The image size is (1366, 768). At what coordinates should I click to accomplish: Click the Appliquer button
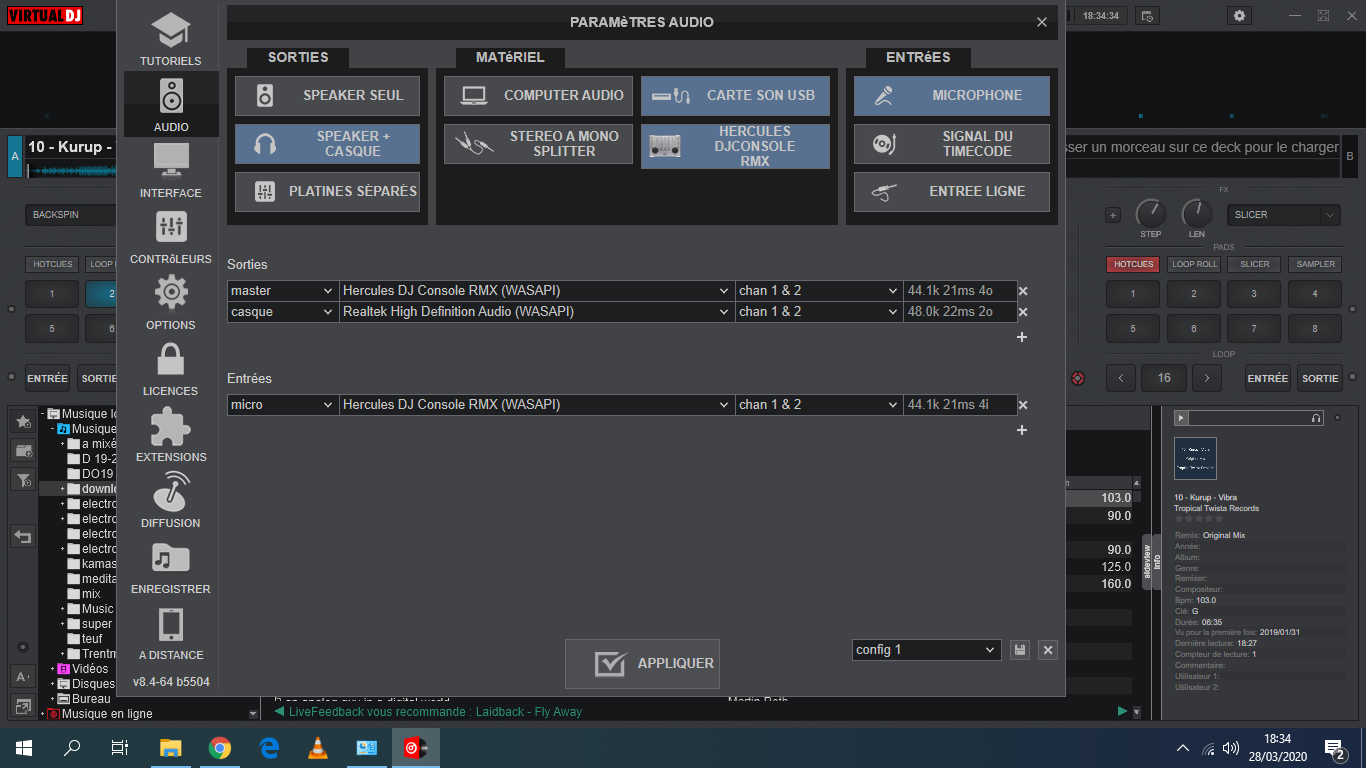tap(642, 664)
